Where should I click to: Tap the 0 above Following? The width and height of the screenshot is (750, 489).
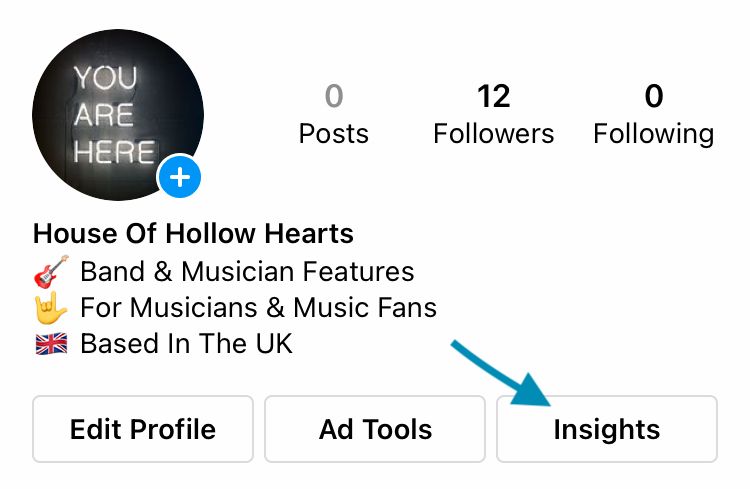coord(654,96)
